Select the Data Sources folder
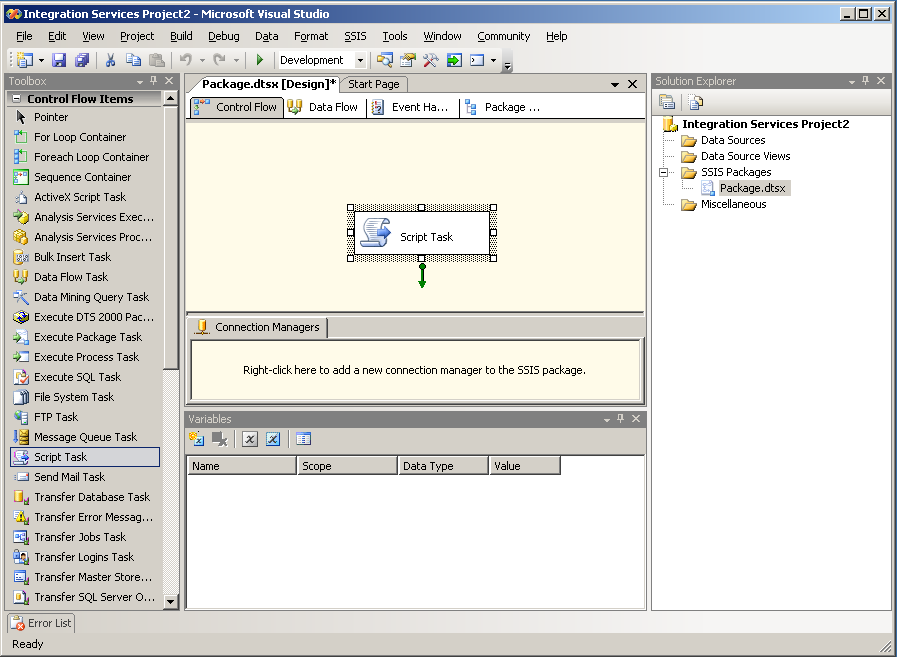 point(733,140)
